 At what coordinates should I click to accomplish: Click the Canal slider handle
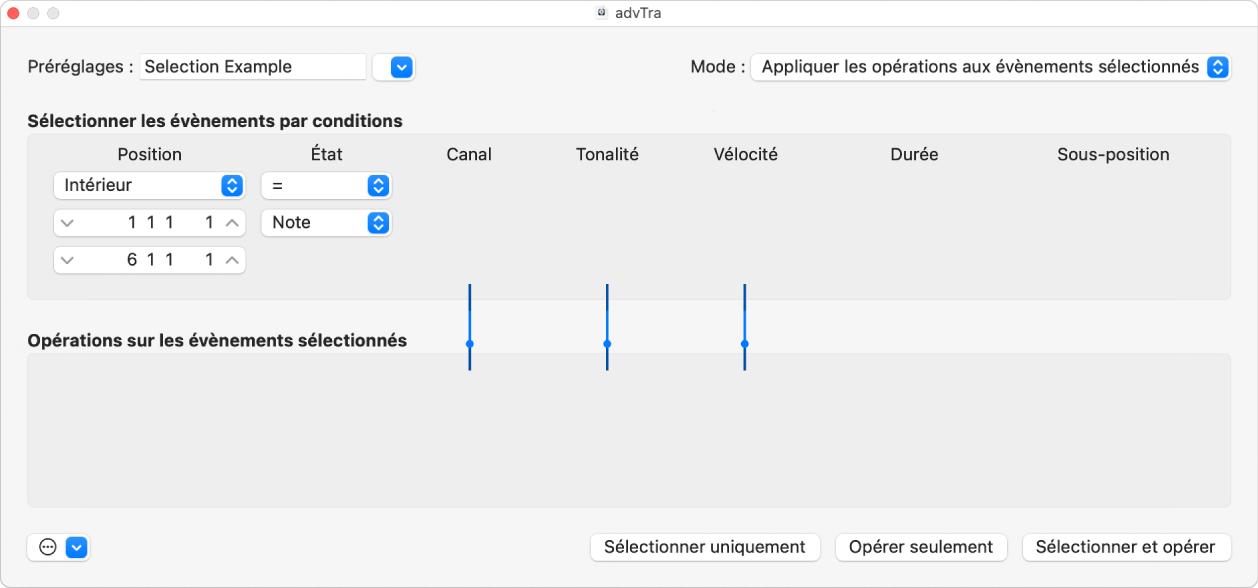pos(468,345)
